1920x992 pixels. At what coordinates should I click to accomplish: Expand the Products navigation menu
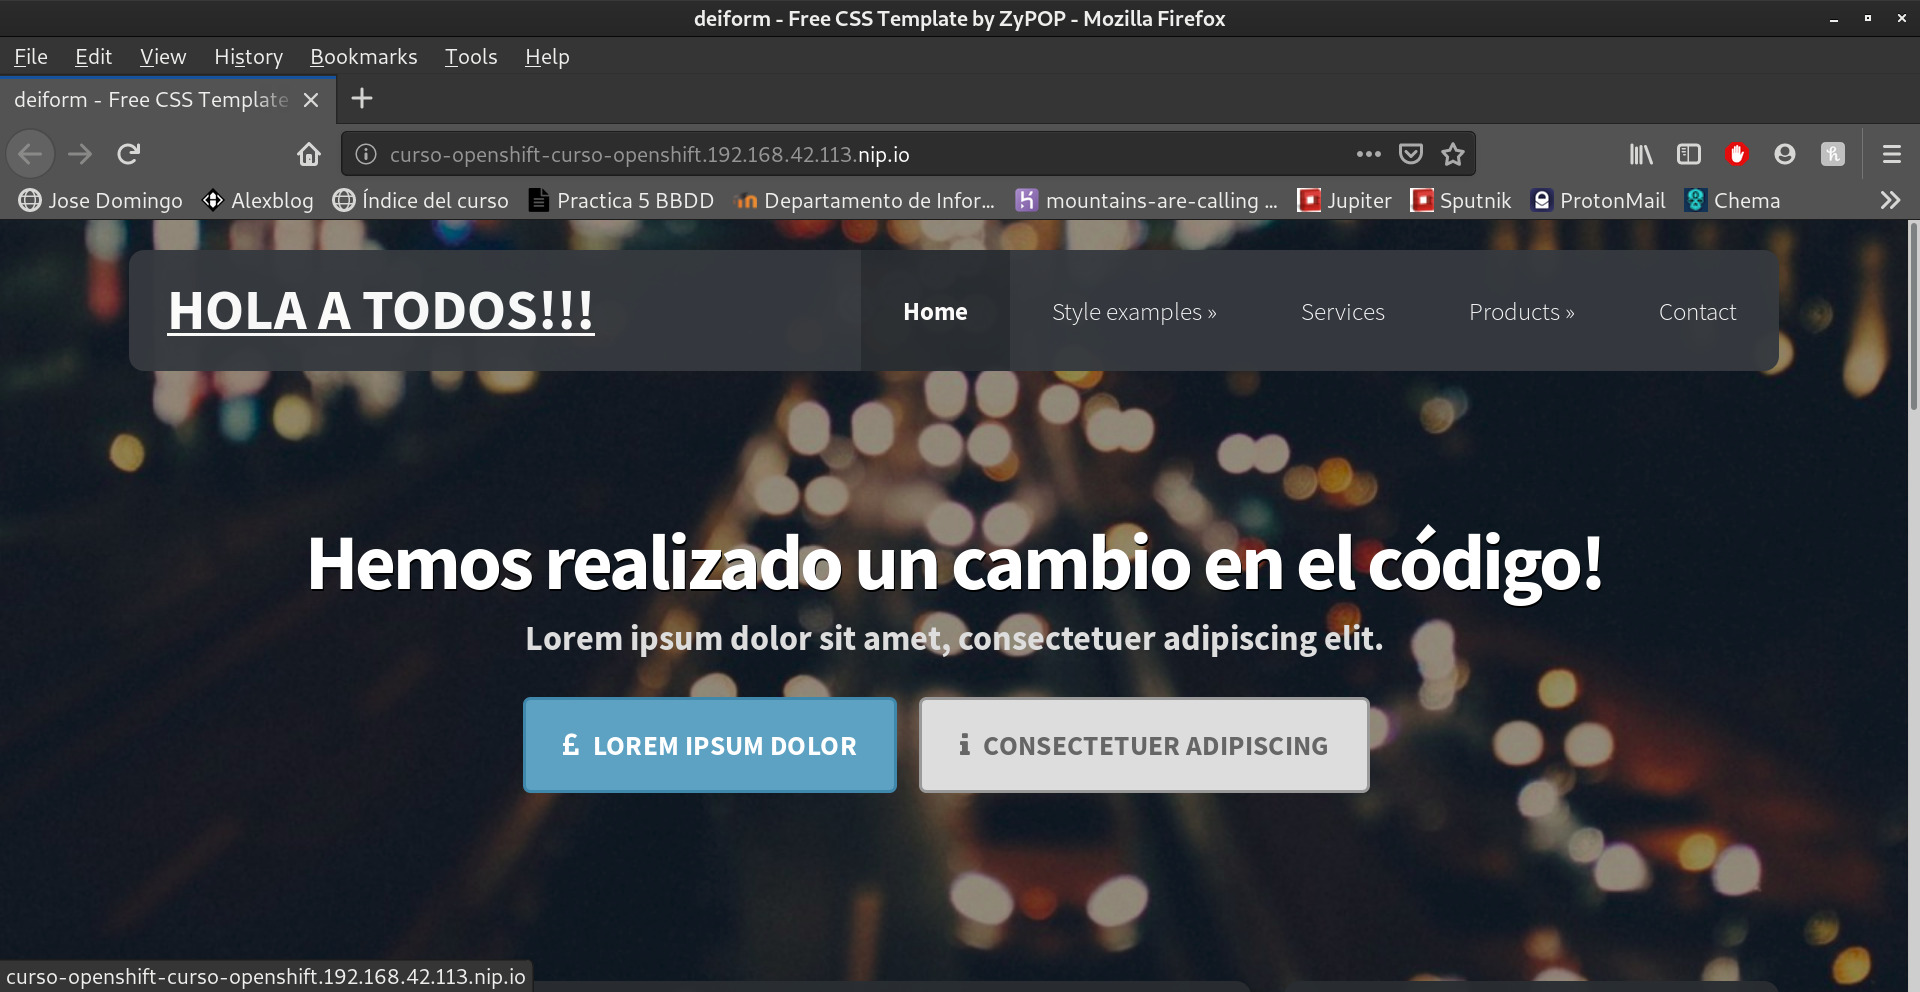[1521, 312]
